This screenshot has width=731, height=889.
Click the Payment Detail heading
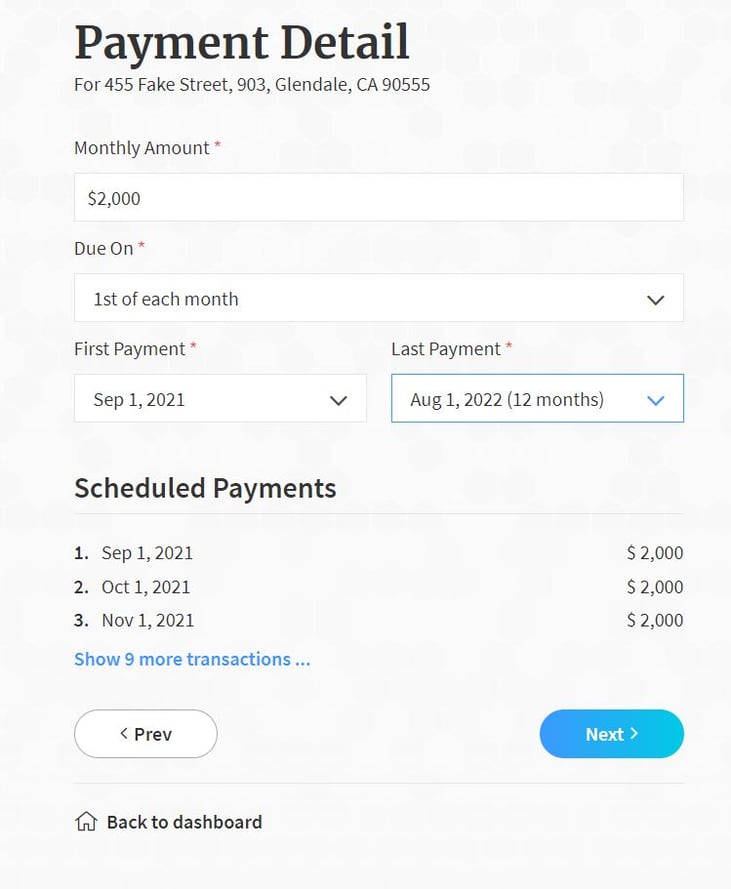pos(241,42)
